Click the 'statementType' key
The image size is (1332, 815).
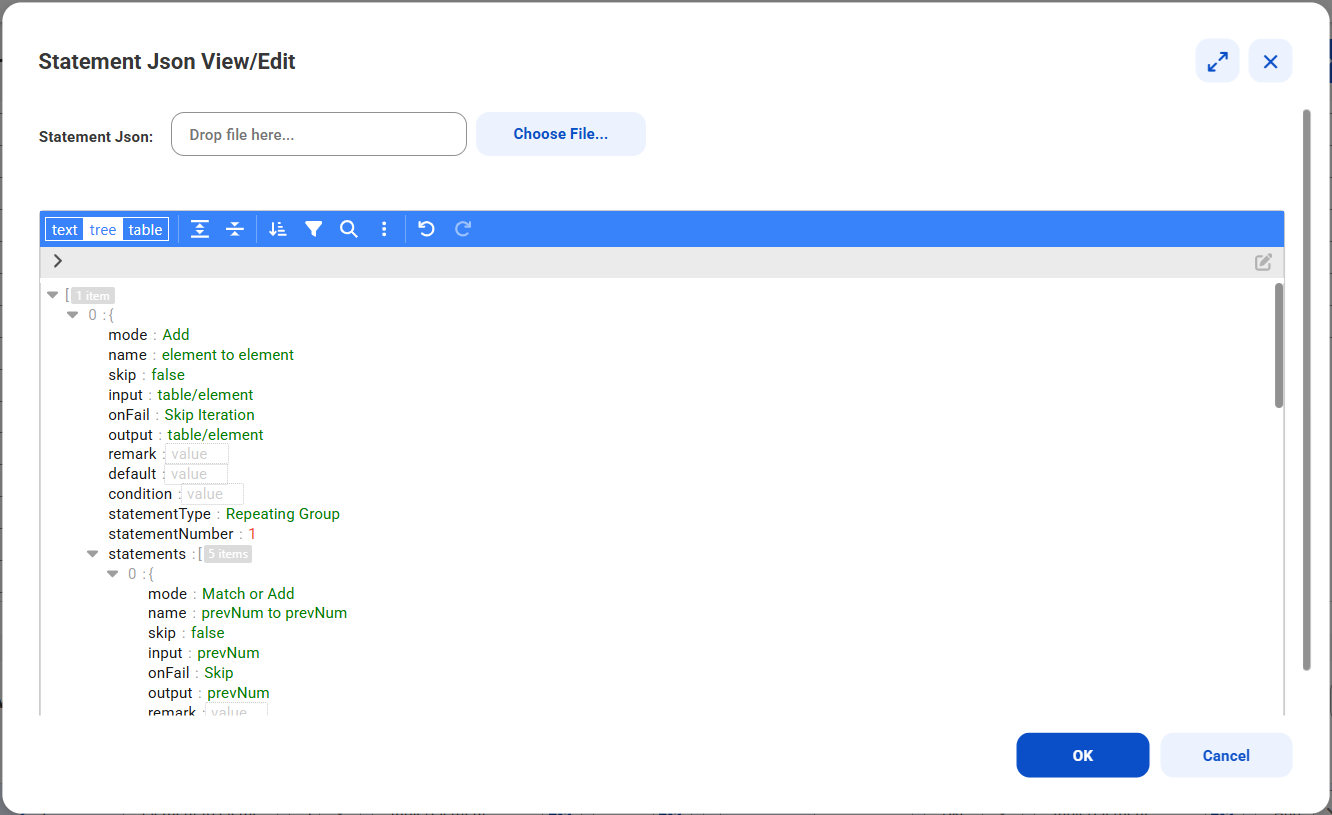coord(160,514)
